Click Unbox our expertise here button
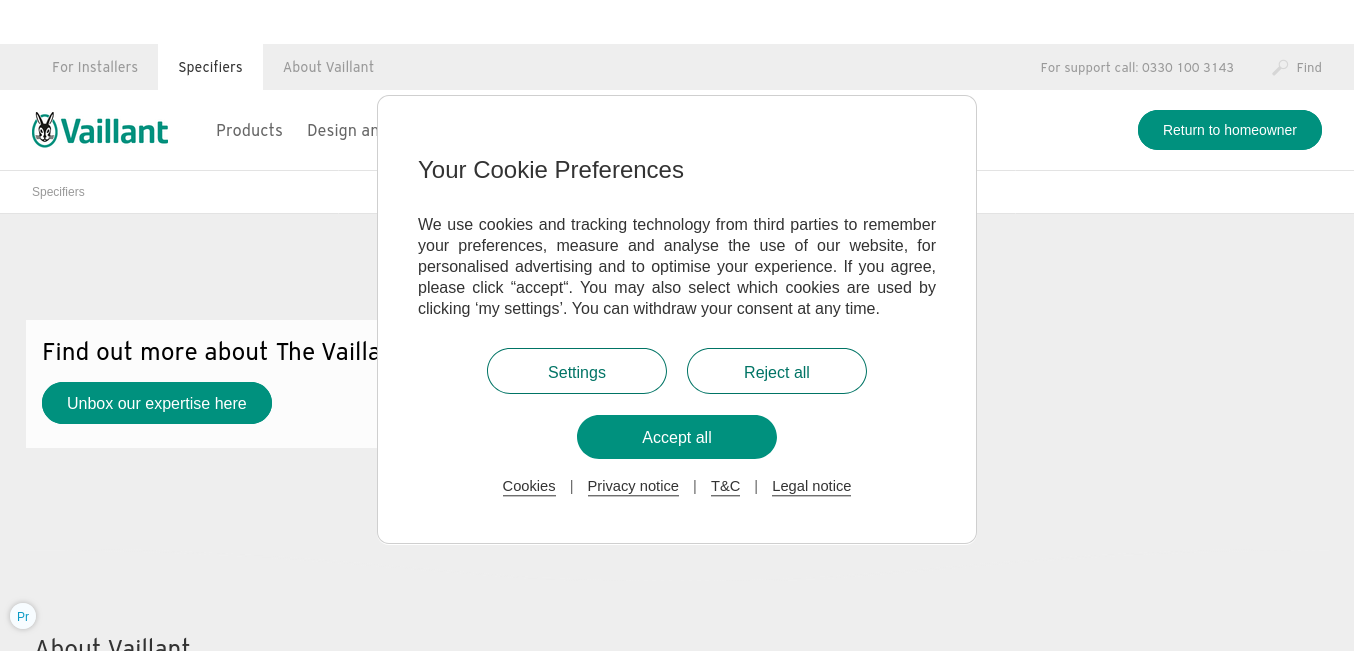 [x=157, y=403]
